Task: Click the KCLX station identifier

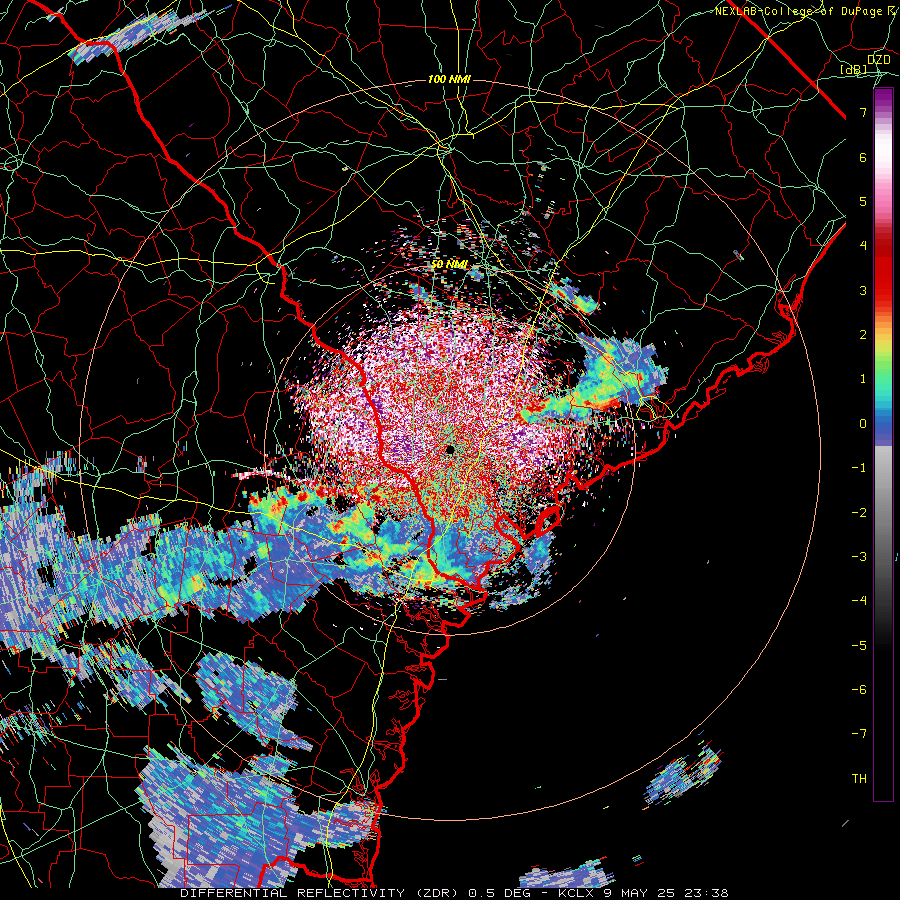Action: (x=576, y=893)
